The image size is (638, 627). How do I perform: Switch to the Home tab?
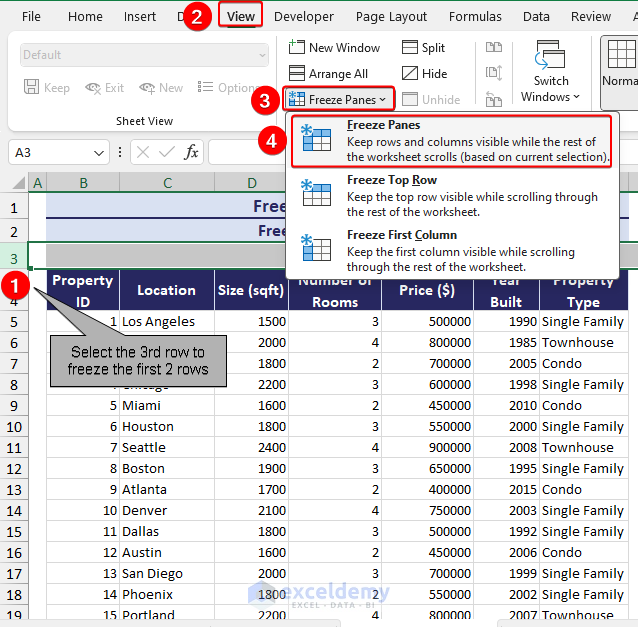pyautogui.click(x=85, y=16)
